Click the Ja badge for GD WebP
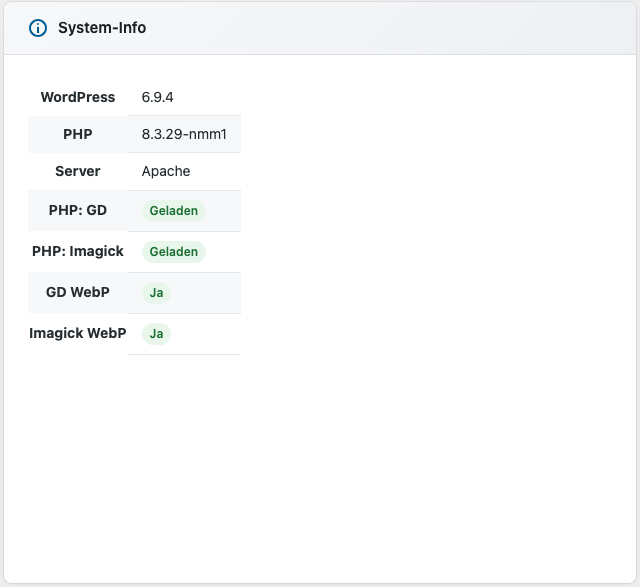The height and width of the screenshot is (587, 640). pyautogui.click(x=156, y=293)
